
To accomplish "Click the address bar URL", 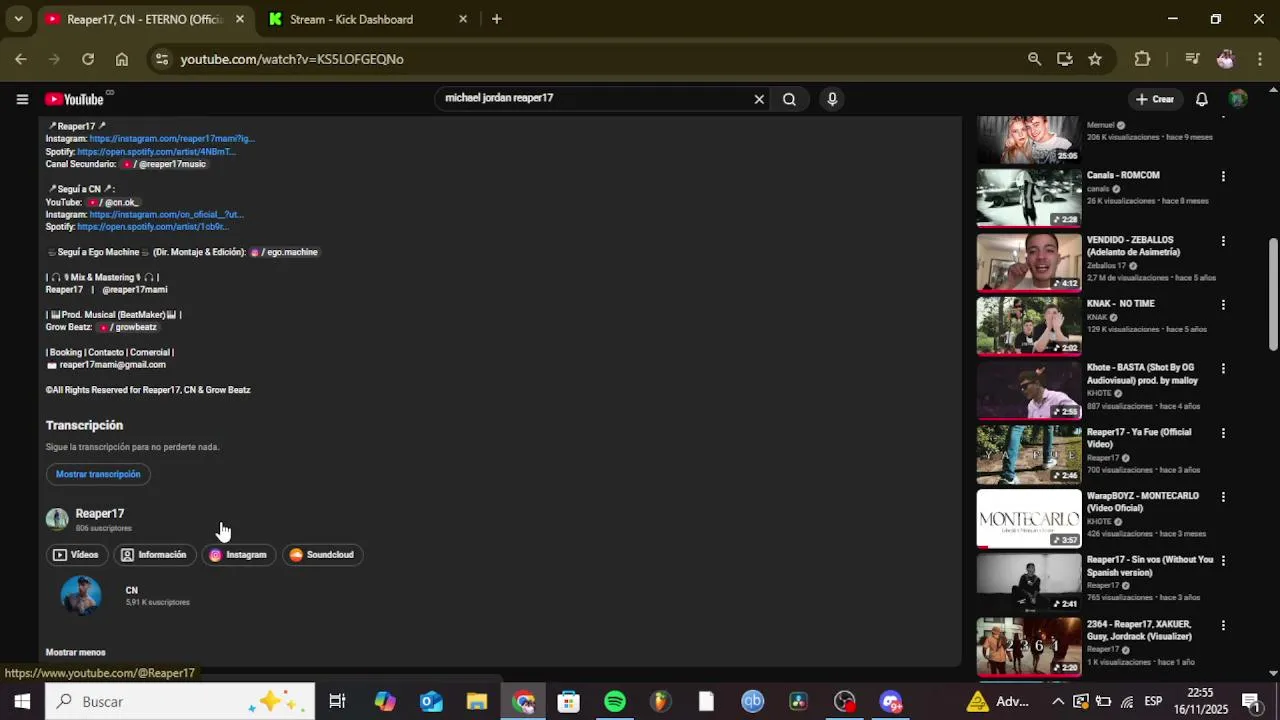I will click(292, 59).
